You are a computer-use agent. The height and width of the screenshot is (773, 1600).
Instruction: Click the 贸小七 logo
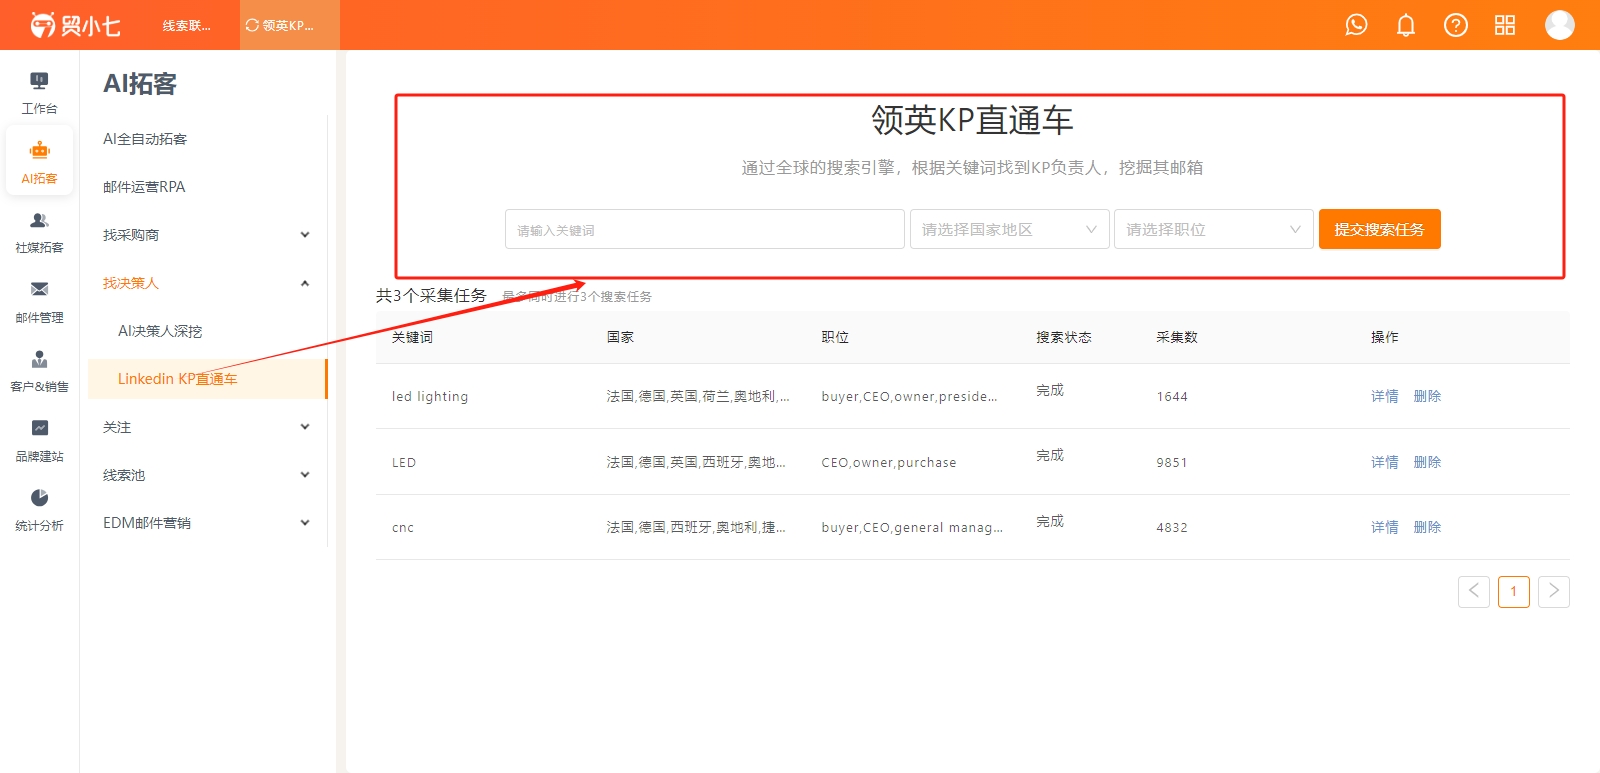pyautogui.click(x=75, y=25)
